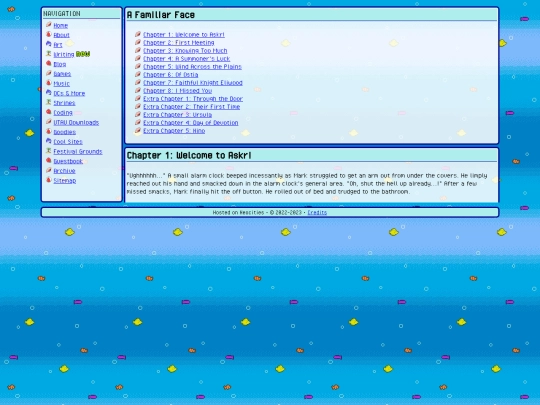Open Extra Chapter 4: Day of Devotion

pyautogui.click(x=191, y=123)
